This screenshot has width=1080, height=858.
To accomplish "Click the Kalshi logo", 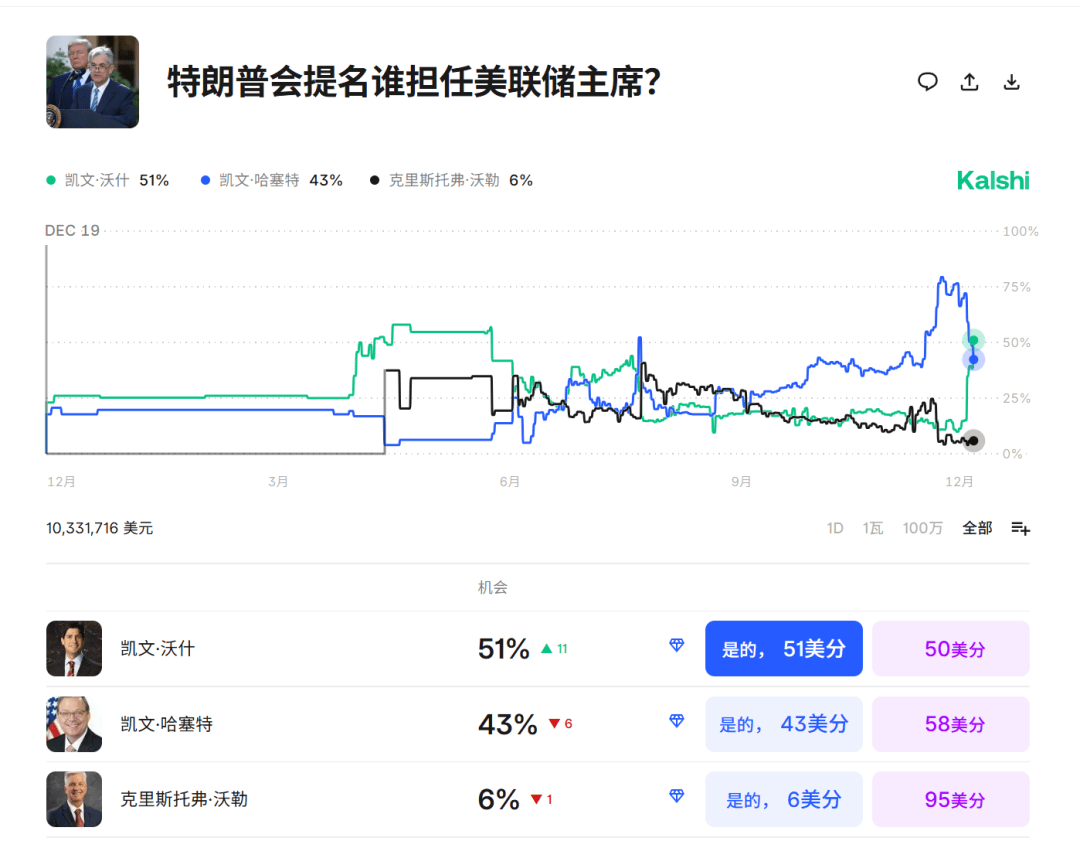I will pyautogui.click(x=993, y=180).
